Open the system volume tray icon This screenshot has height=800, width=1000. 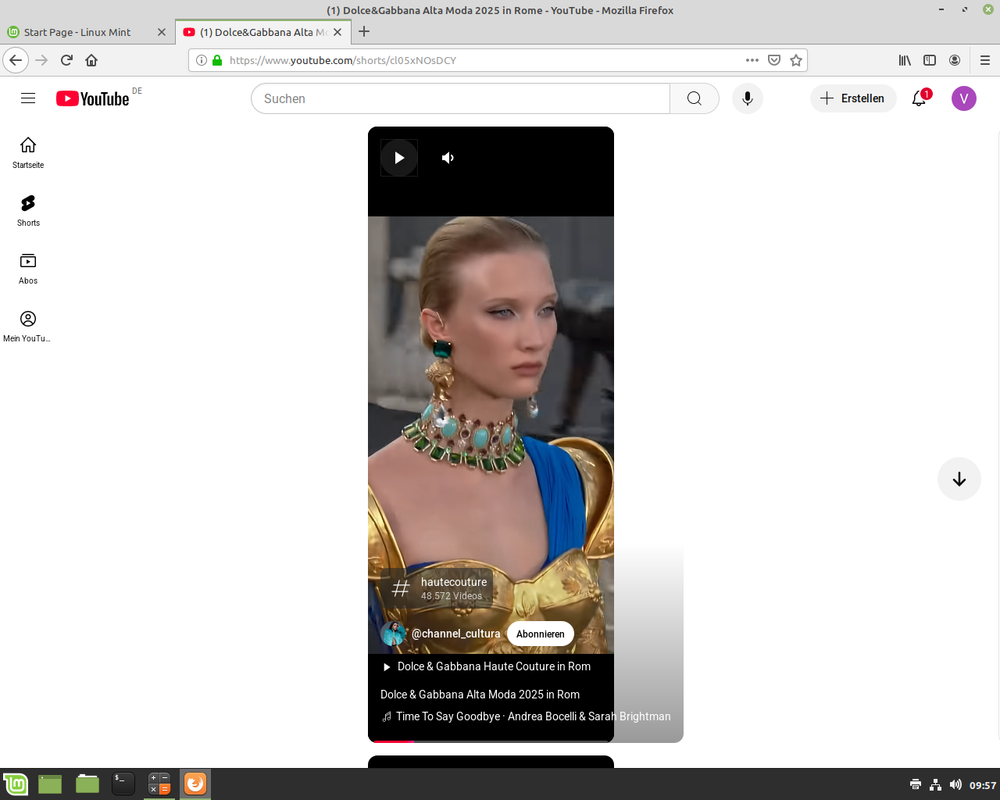coord(955,785)
